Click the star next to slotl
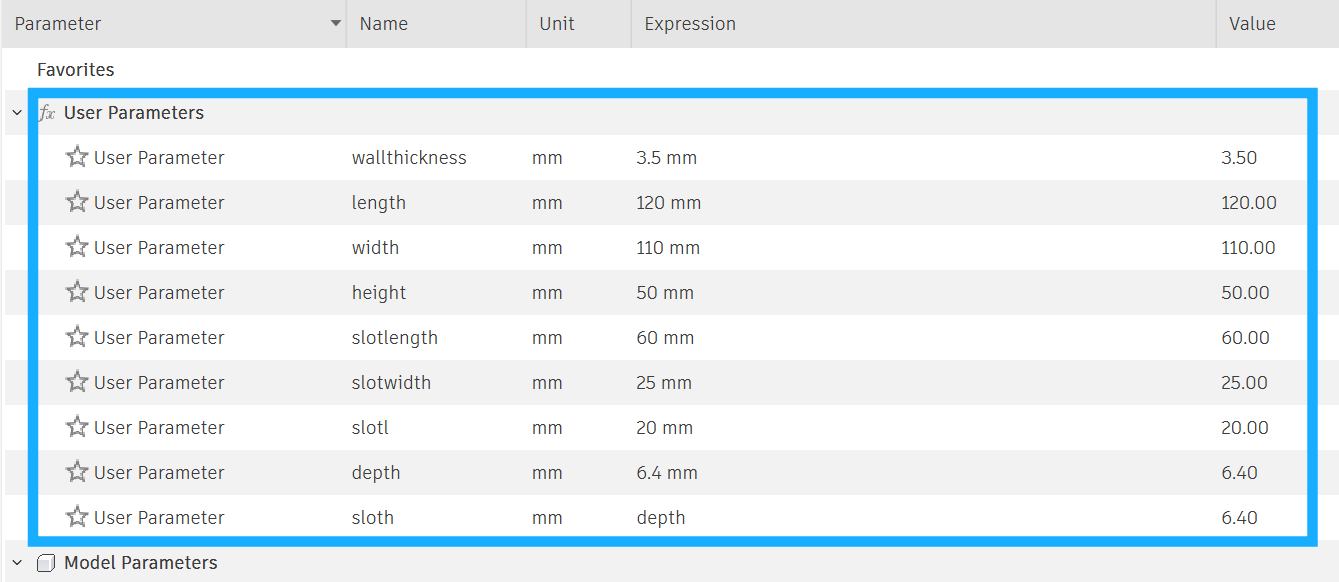Image resolution: width=1339 pixels, height=582 pixels. 77,427
